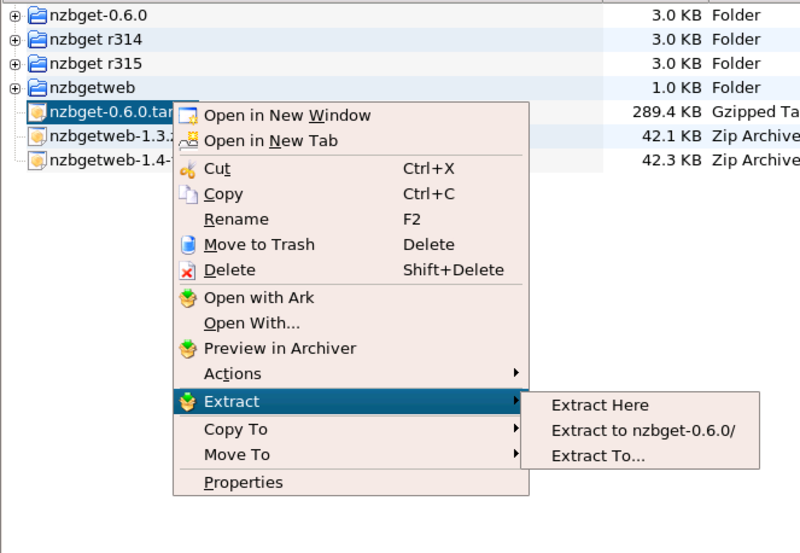800x553 pixels.
Task: Click the Ark icon beside Open with Ark
Action: pos(188,298)
